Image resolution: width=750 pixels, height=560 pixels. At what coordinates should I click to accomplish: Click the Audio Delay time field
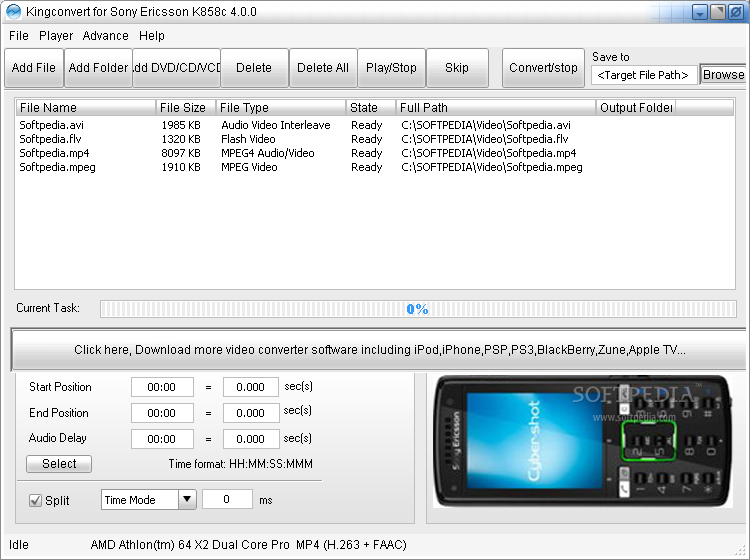tap(162, 439)
